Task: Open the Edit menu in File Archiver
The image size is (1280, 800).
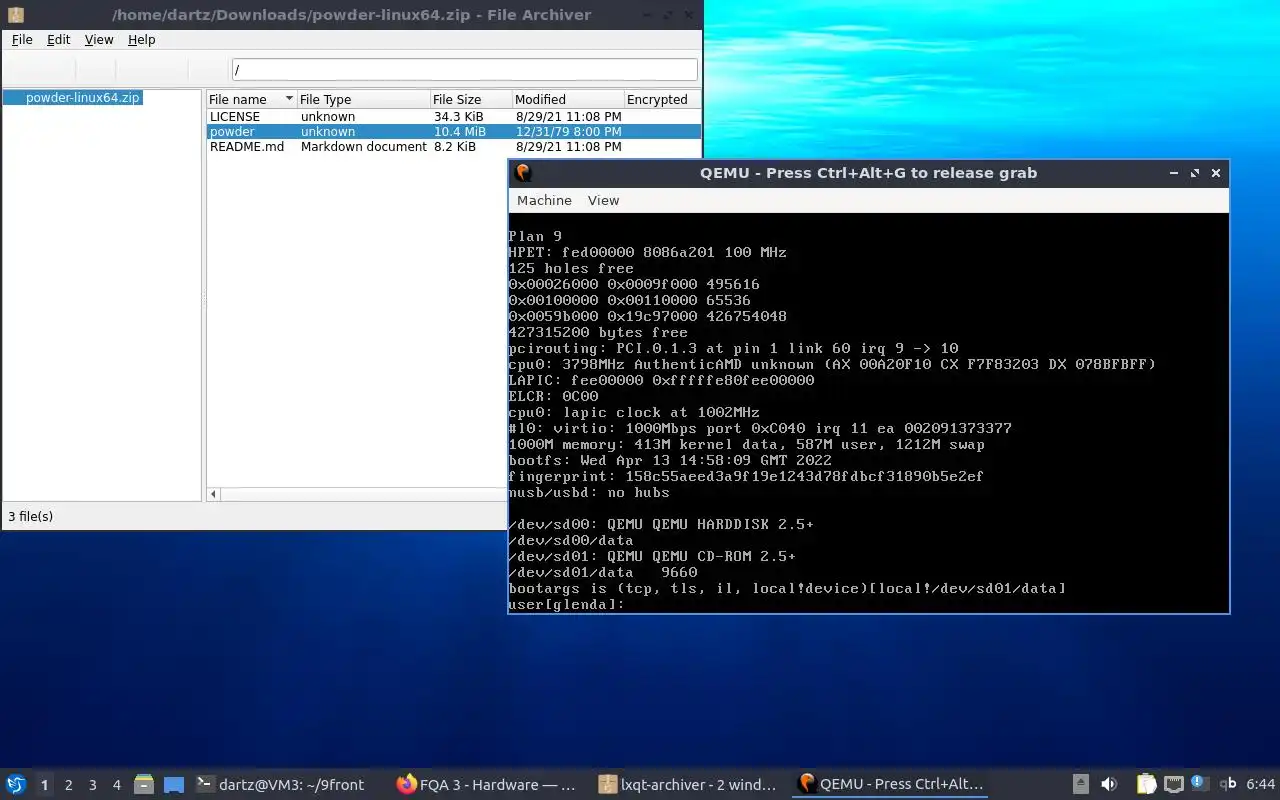Action: pyautogui.click(x=59, y=40)
